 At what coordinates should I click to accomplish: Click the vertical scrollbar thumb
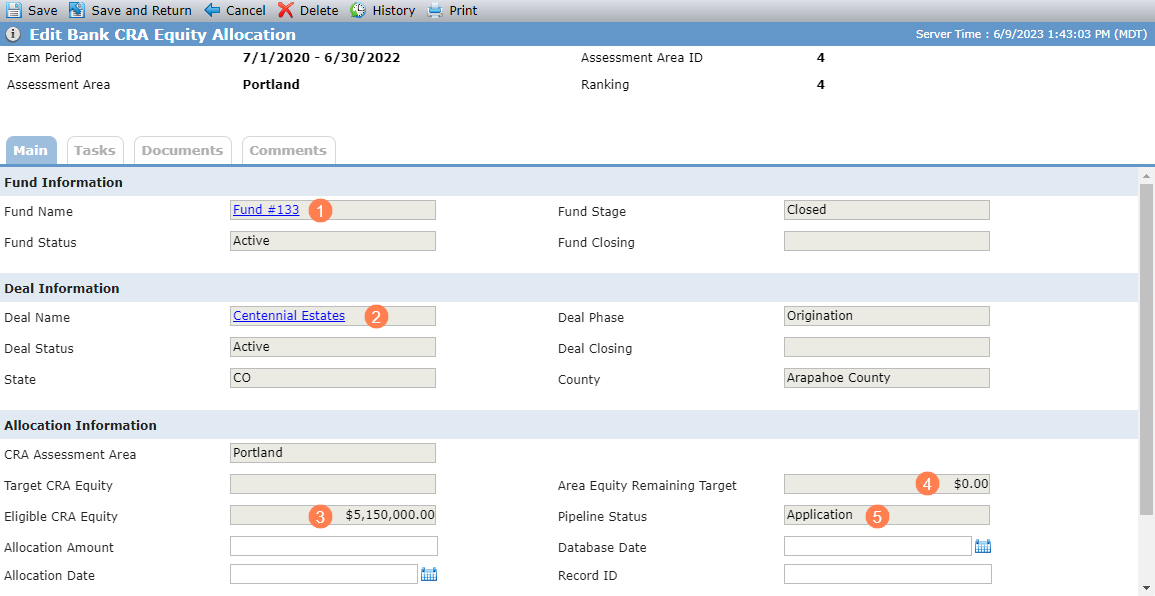[x=1146, y=349]
